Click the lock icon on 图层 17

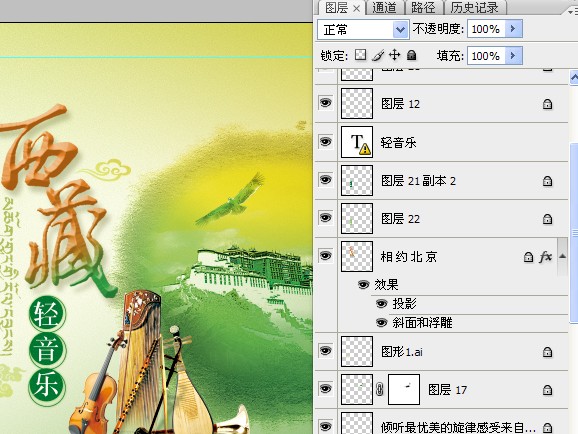coord(547,390)
